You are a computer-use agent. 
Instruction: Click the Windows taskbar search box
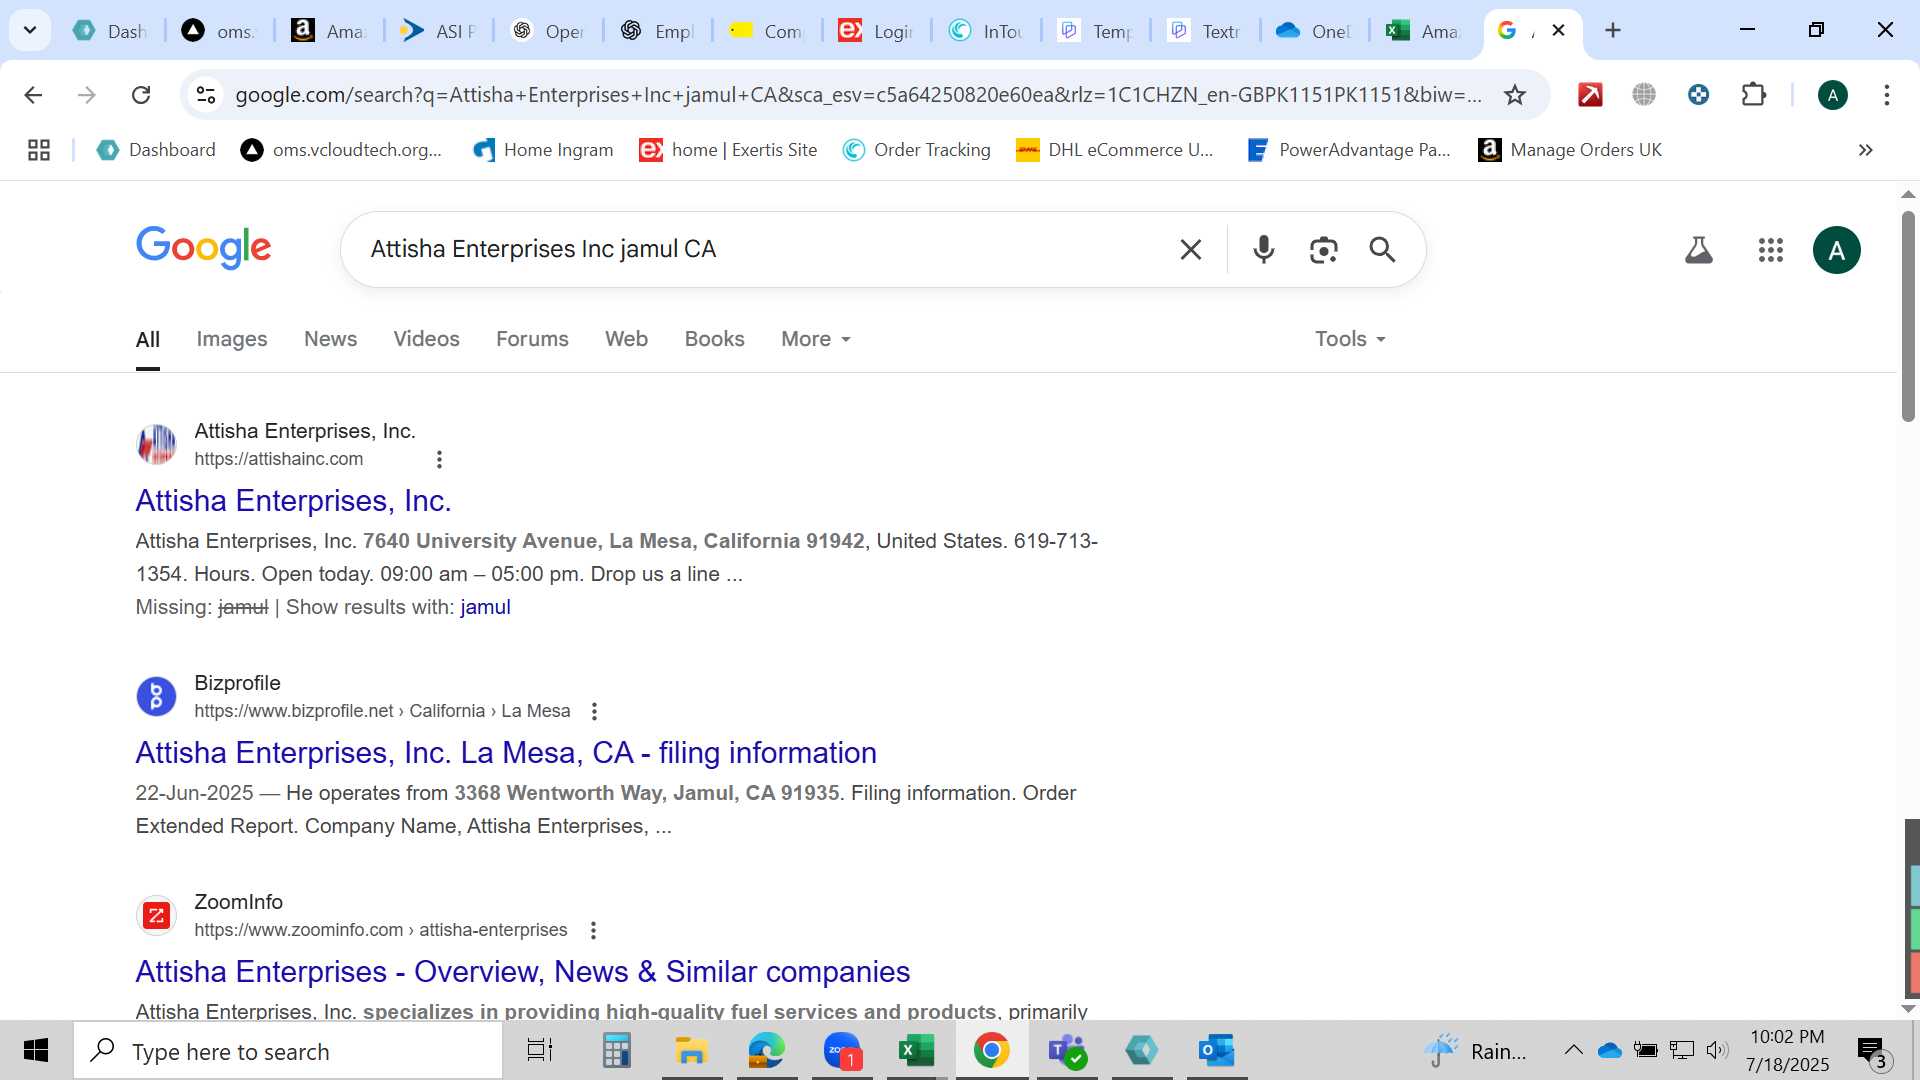coord(288,1051)
